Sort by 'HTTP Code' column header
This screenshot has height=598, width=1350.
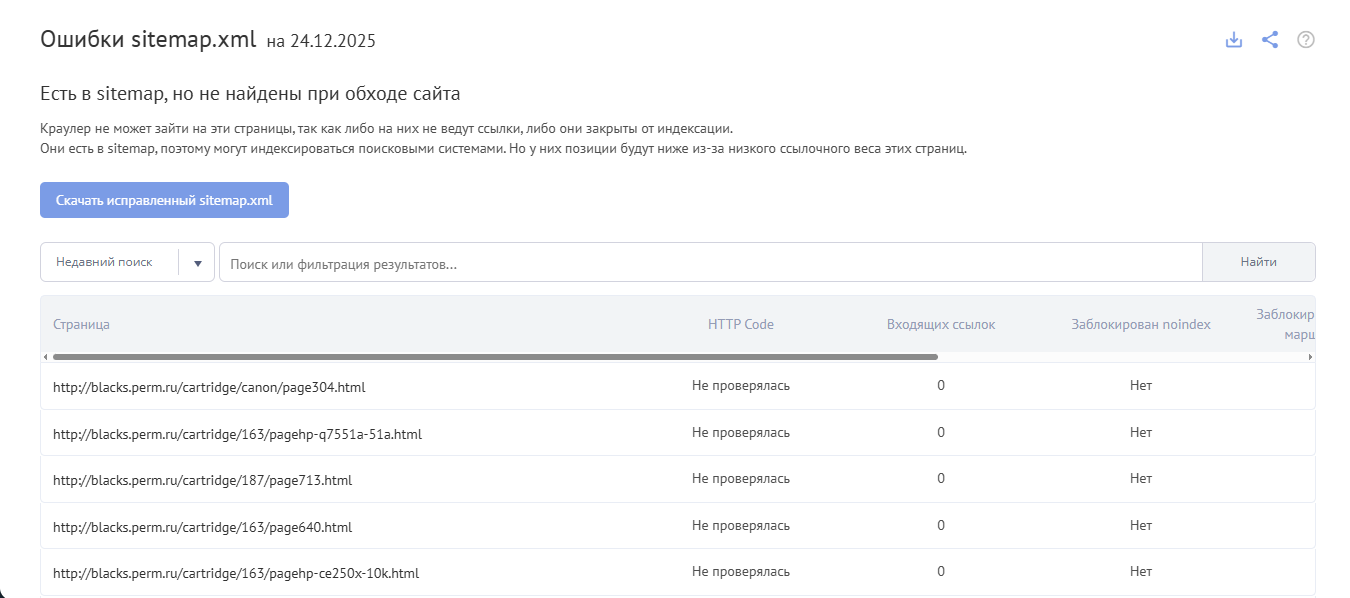741,324
